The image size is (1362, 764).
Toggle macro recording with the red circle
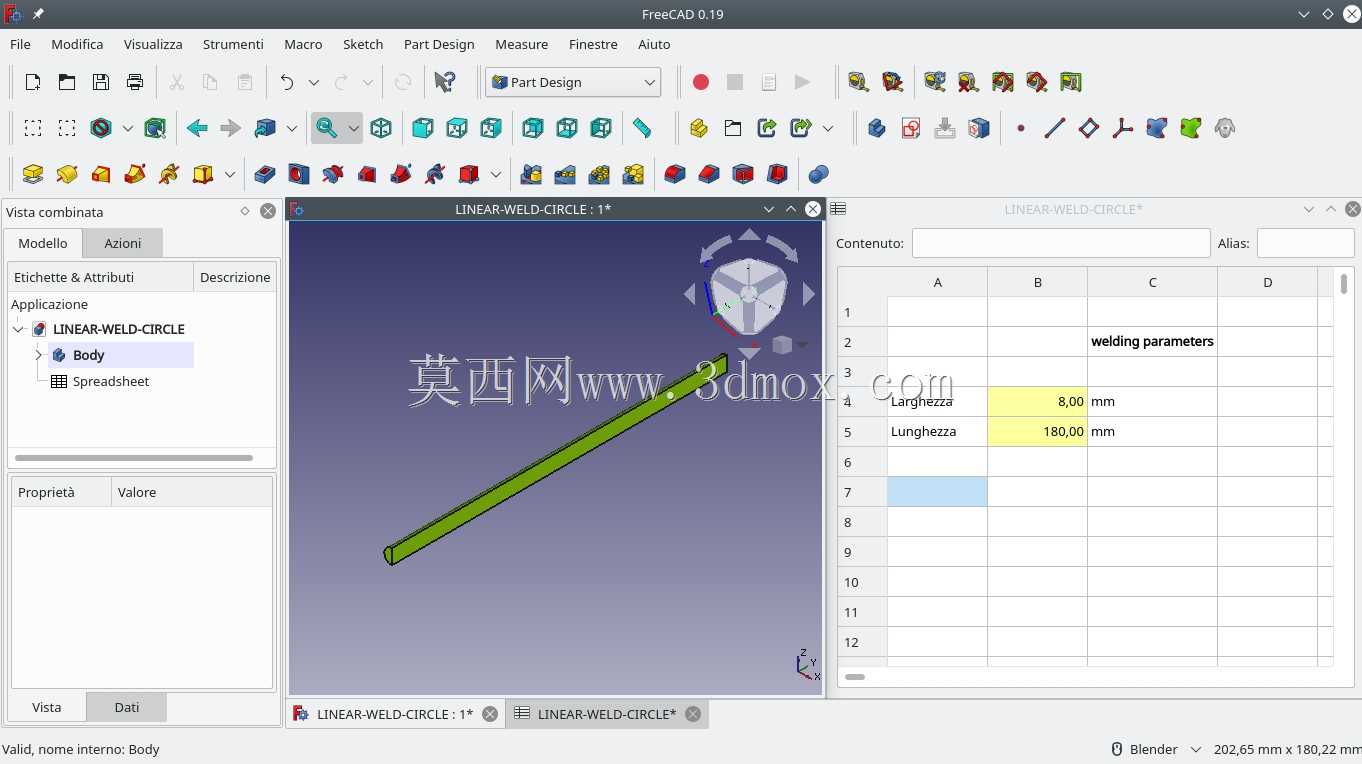pos(701,82)
